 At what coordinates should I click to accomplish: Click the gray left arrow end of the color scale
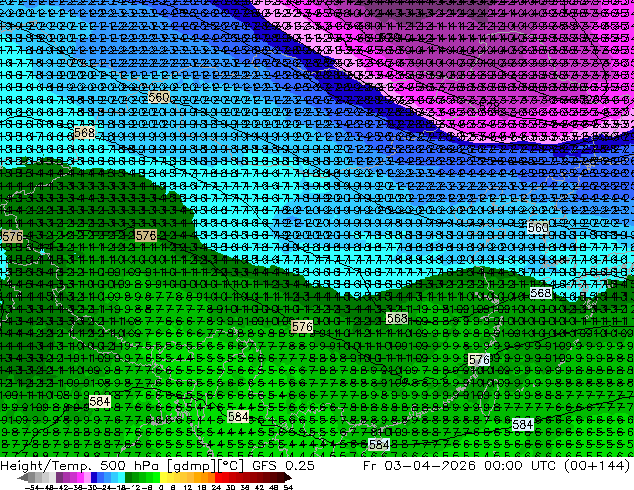pyautogui.click(x=23, y=478)
